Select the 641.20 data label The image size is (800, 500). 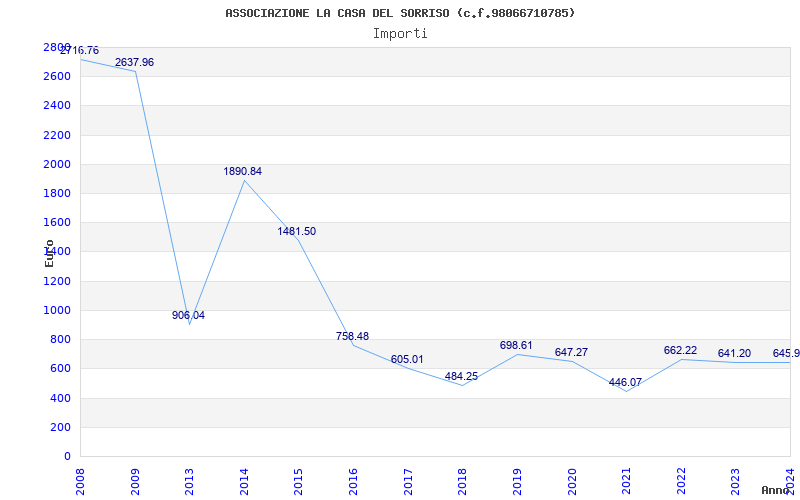[734, 354]
